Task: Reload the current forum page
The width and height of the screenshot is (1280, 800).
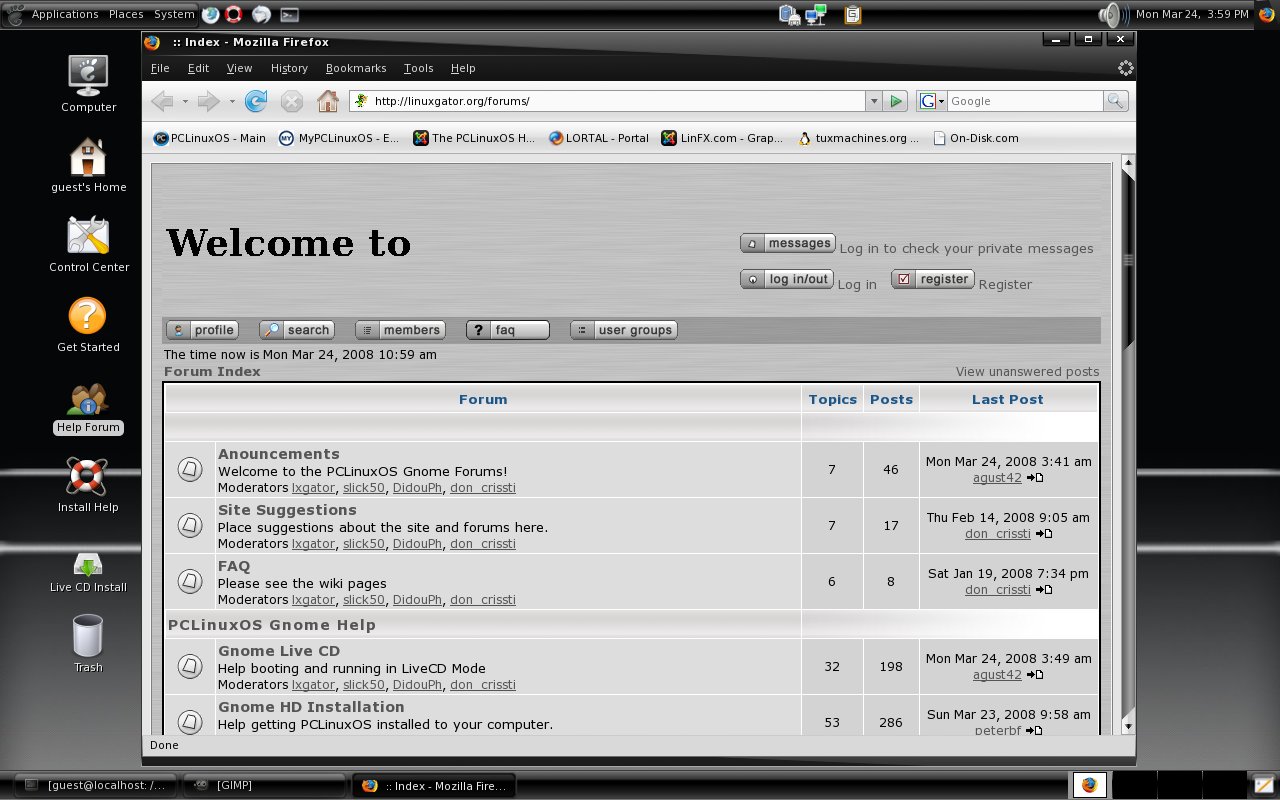Action: (x=256, y=101)
